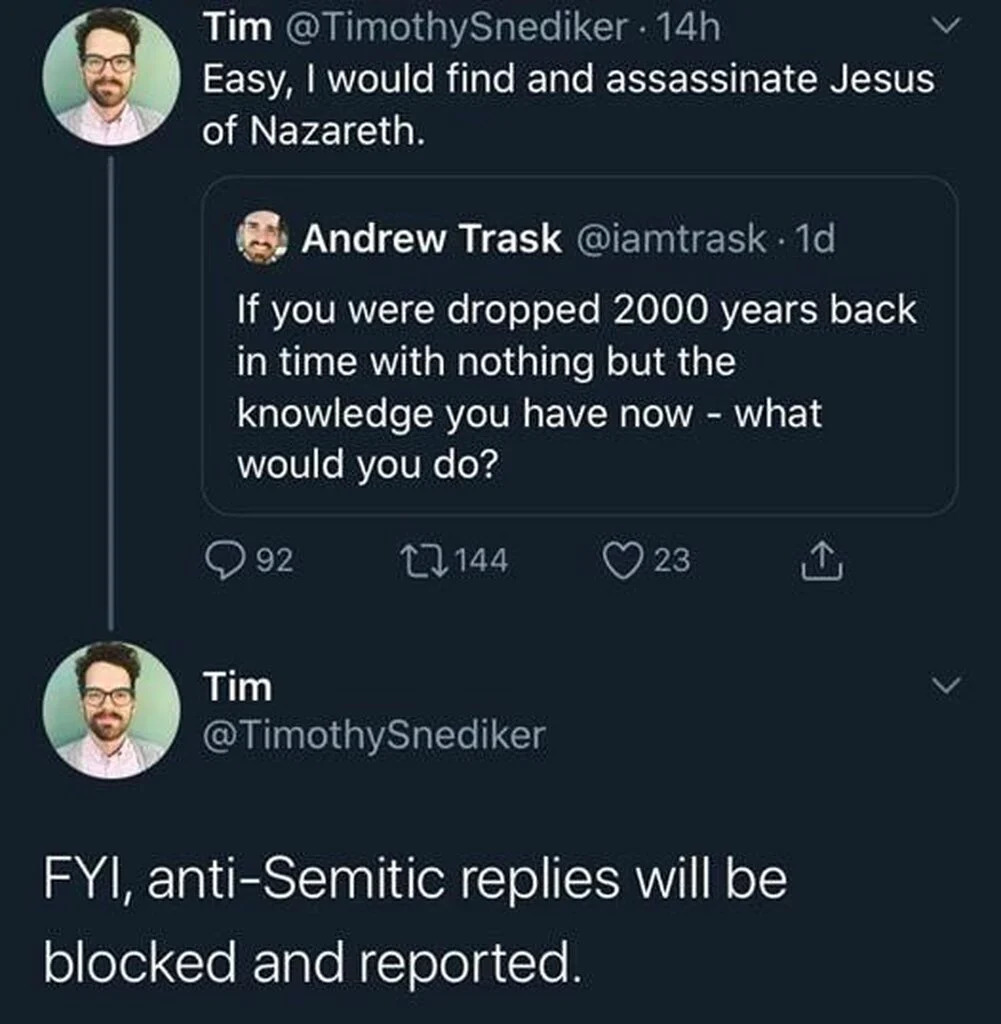The width and height of the screenshot is (1001, 1024).
Task: Click the @TimothySnediker handle in the top tweet
Action: pyautogui.click(x=454, y=30)
